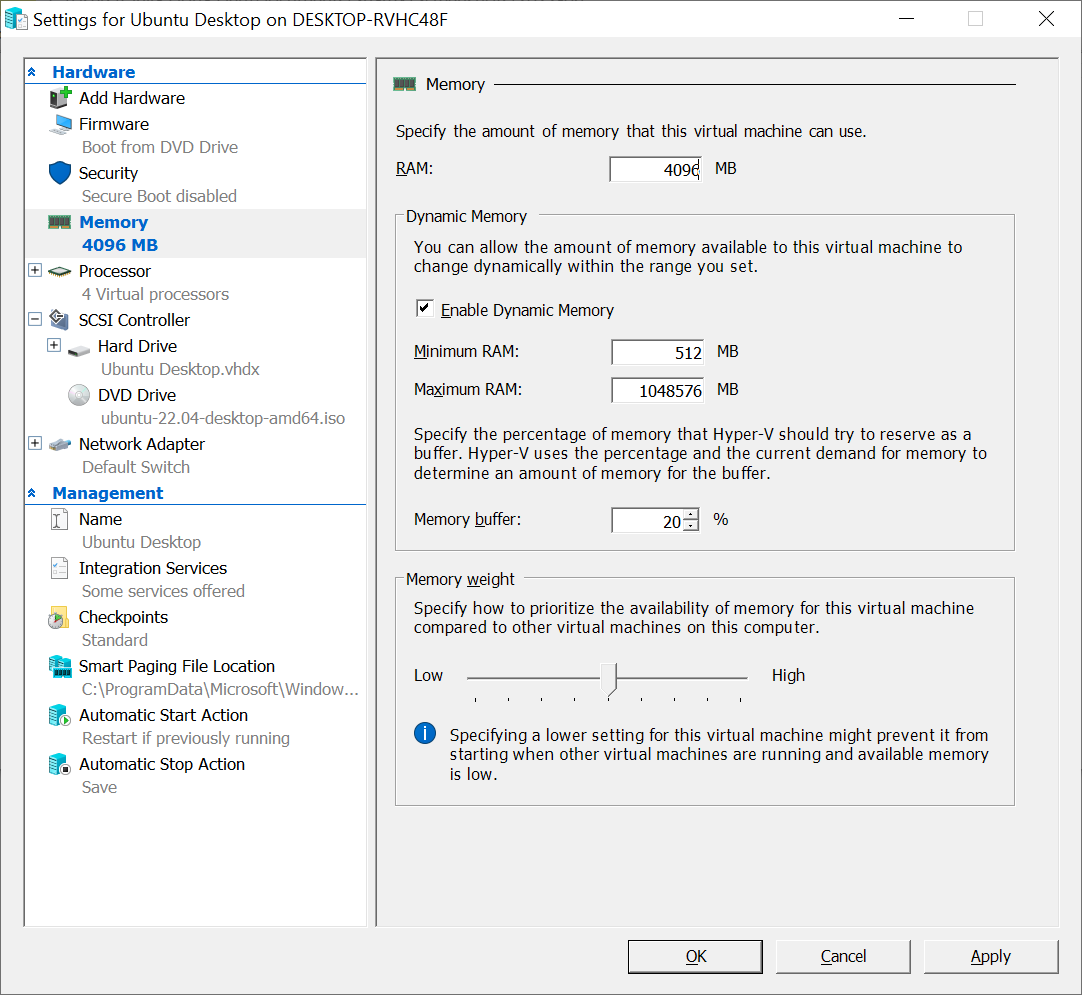Click the Checkpoints clock icon
The height and width of the screenshot is (995, 1082).
tap(59, 618)
